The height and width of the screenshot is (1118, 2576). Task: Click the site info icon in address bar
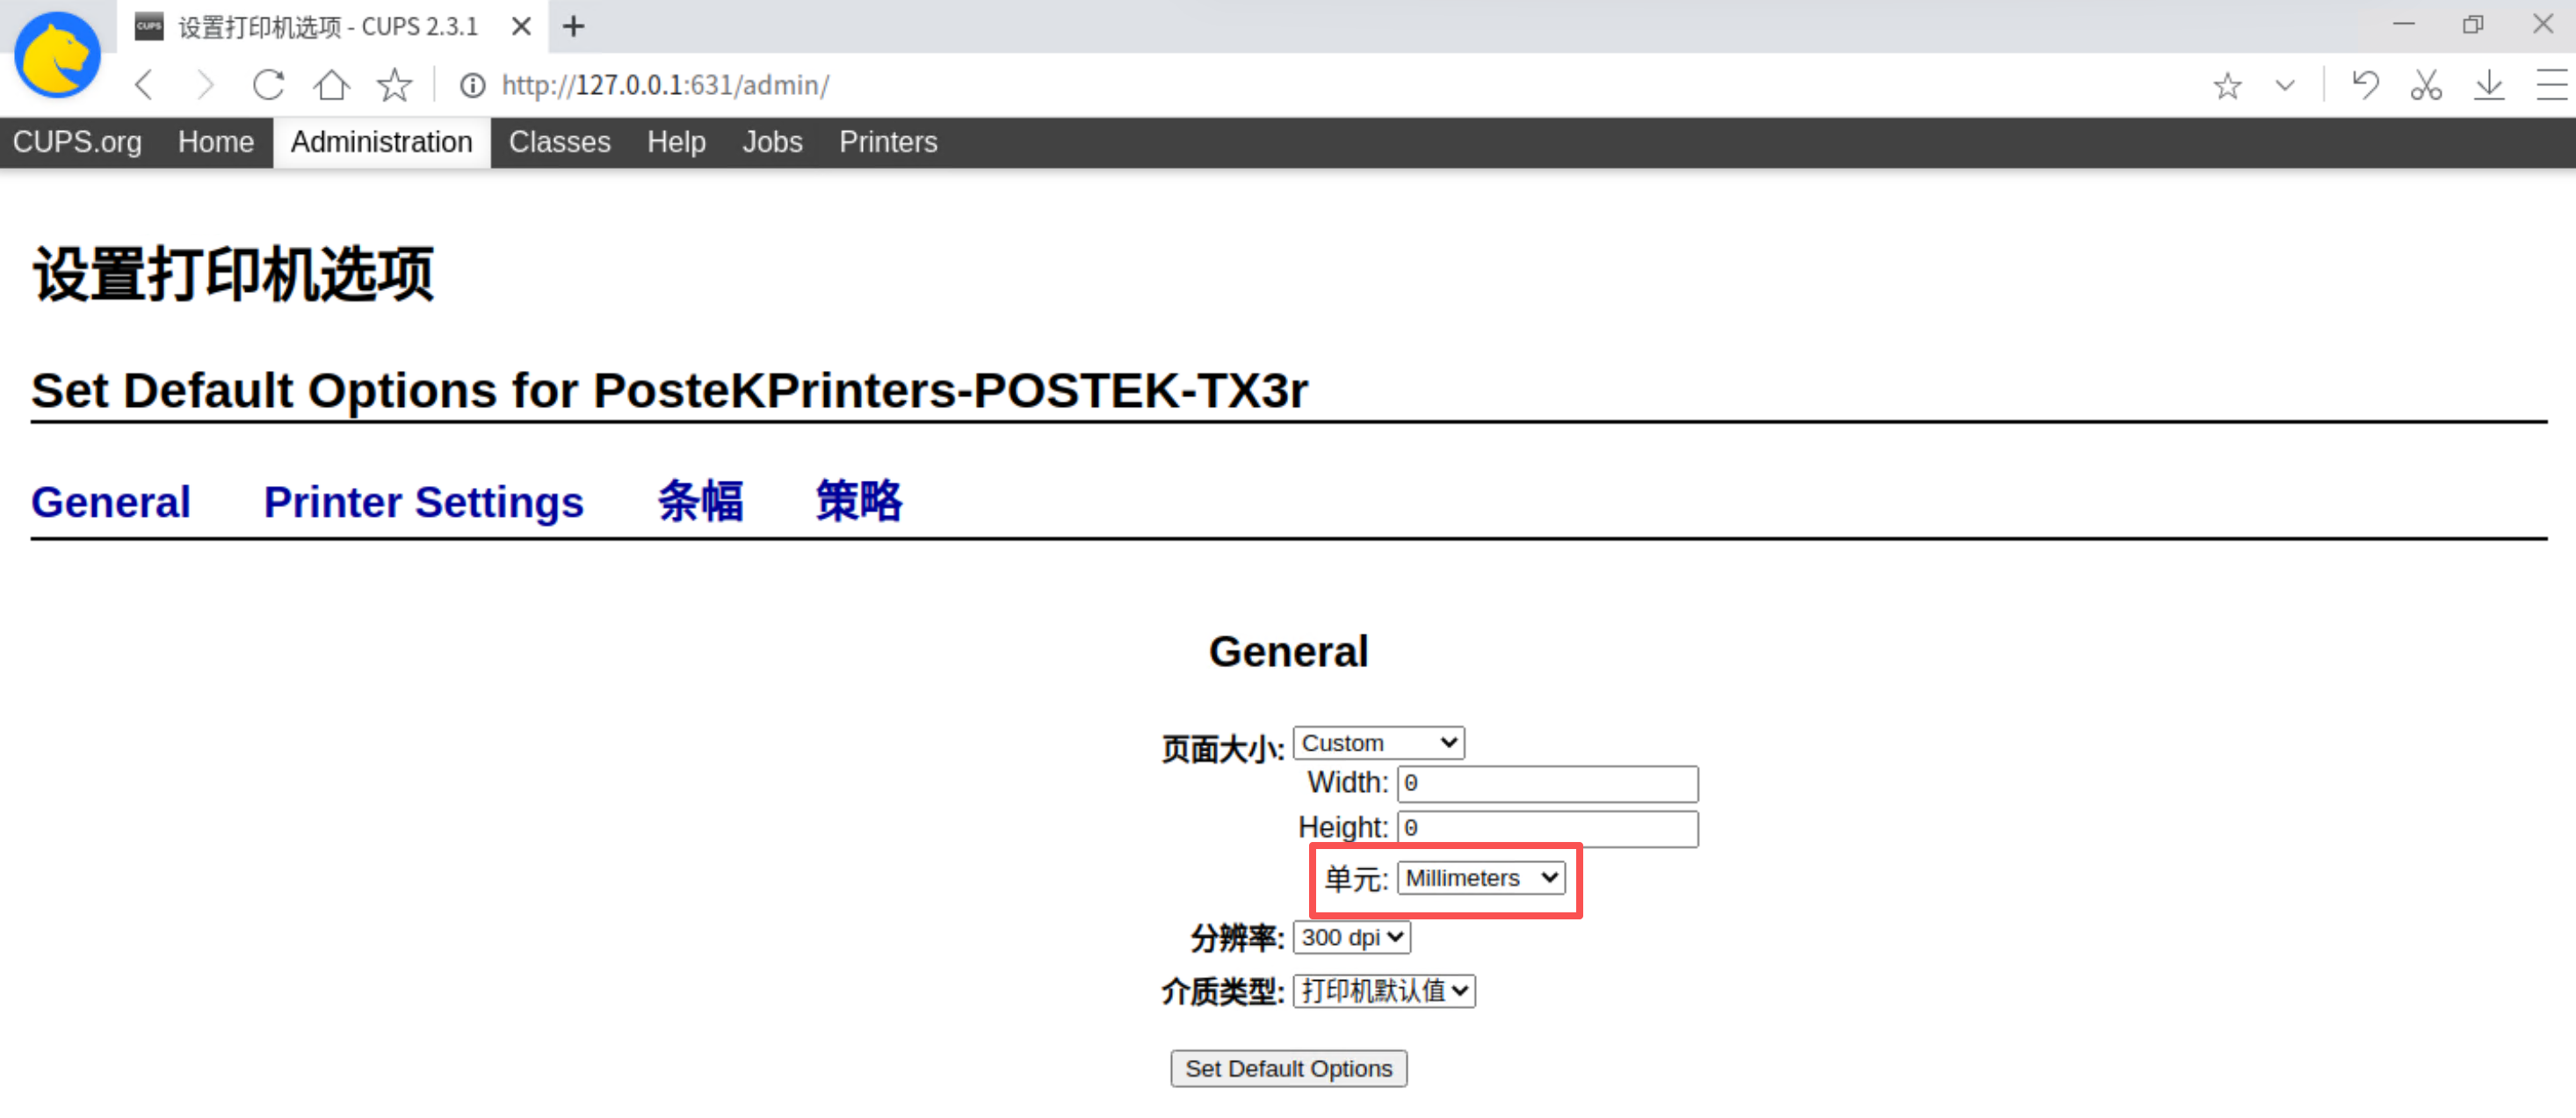(x=472, y=86)
